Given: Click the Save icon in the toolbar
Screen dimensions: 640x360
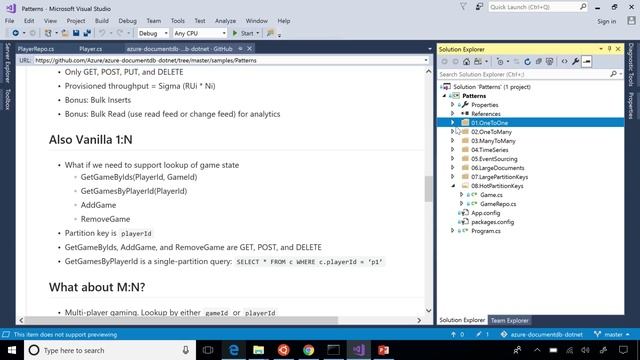Looking at the screenshot, I should coord(76,33).
